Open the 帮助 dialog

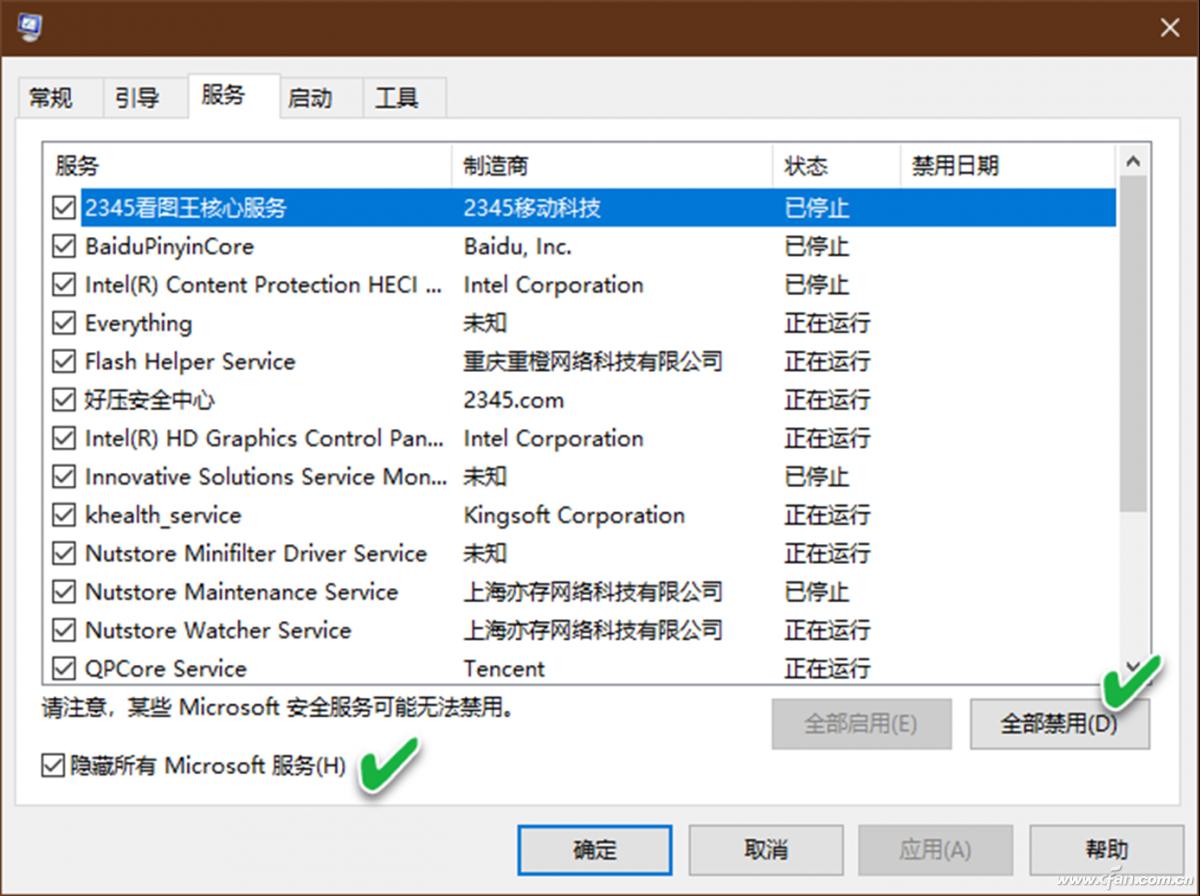(1107, 849)
